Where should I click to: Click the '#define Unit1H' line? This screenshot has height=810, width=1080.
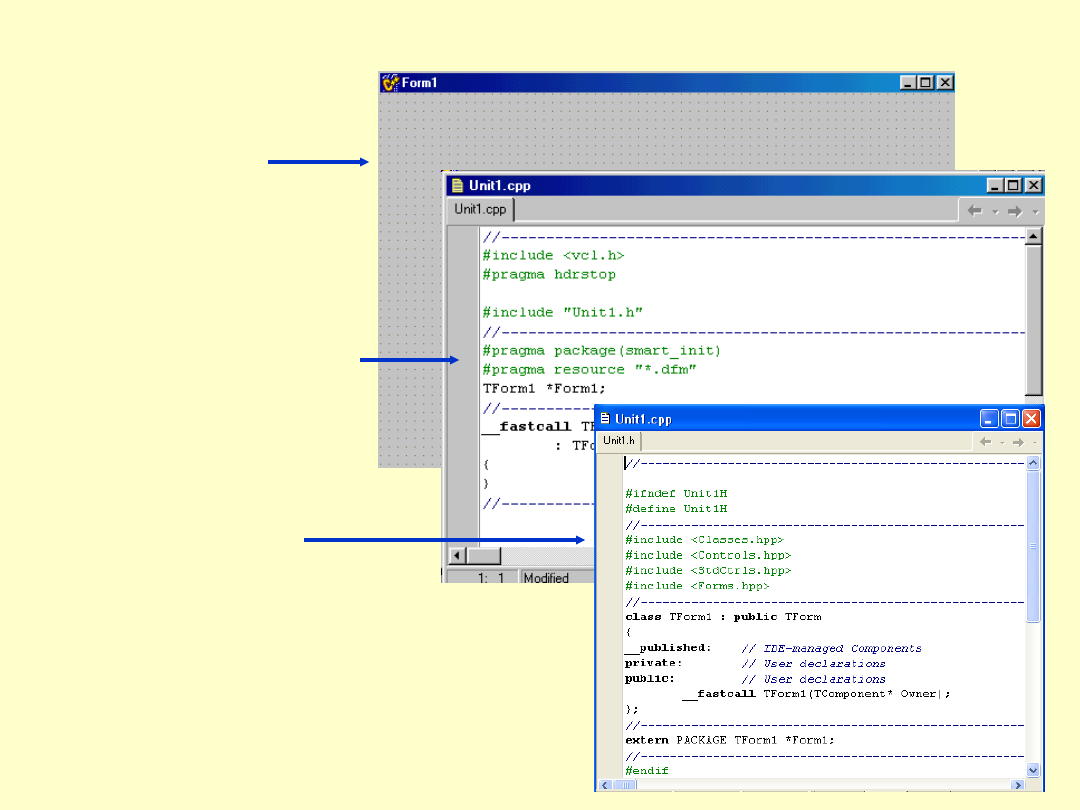coord(676,509)
